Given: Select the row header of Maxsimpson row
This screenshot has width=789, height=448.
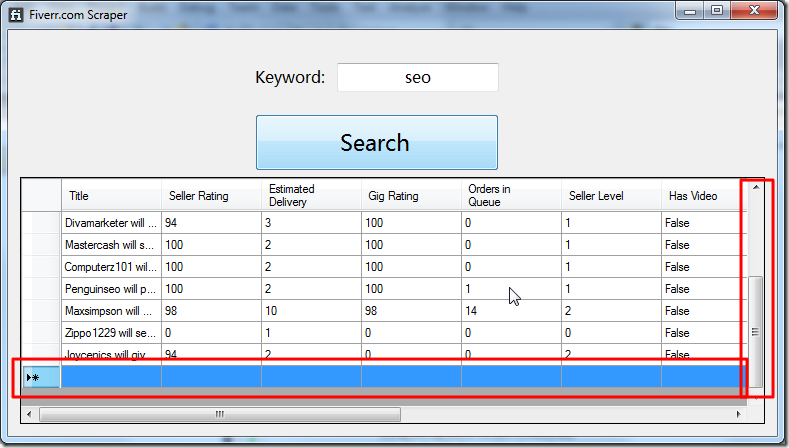Looking at the screenshot, I should [x=41, y=311].
